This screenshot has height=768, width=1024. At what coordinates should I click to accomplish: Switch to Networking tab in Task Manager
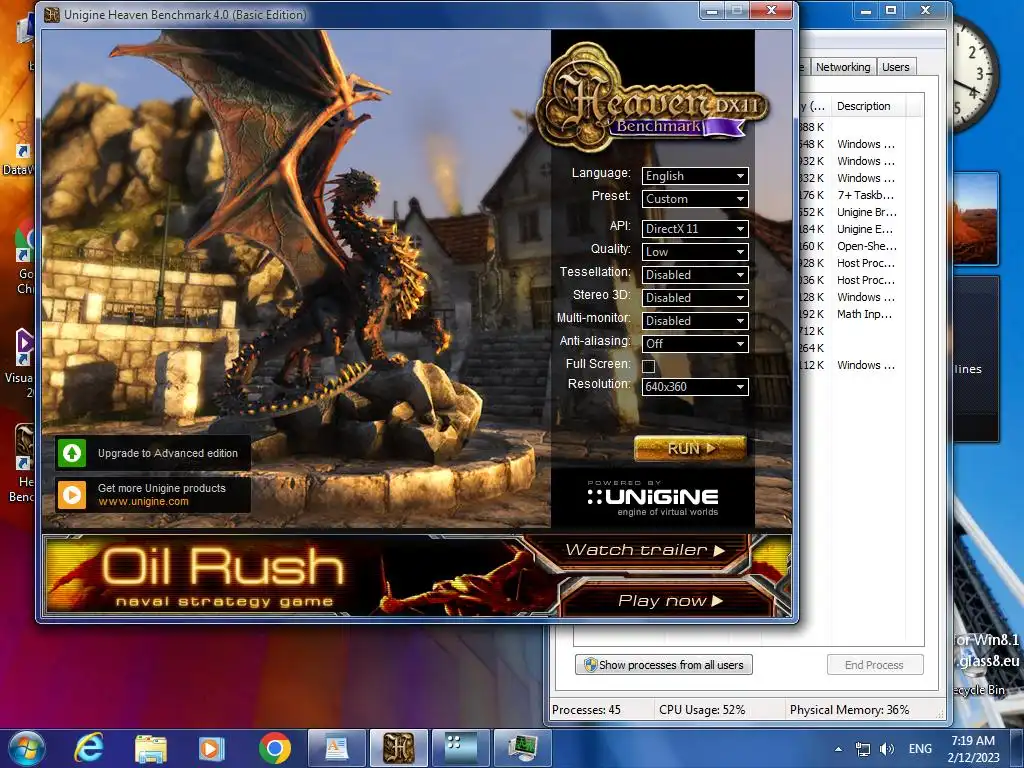click(842, 67)
